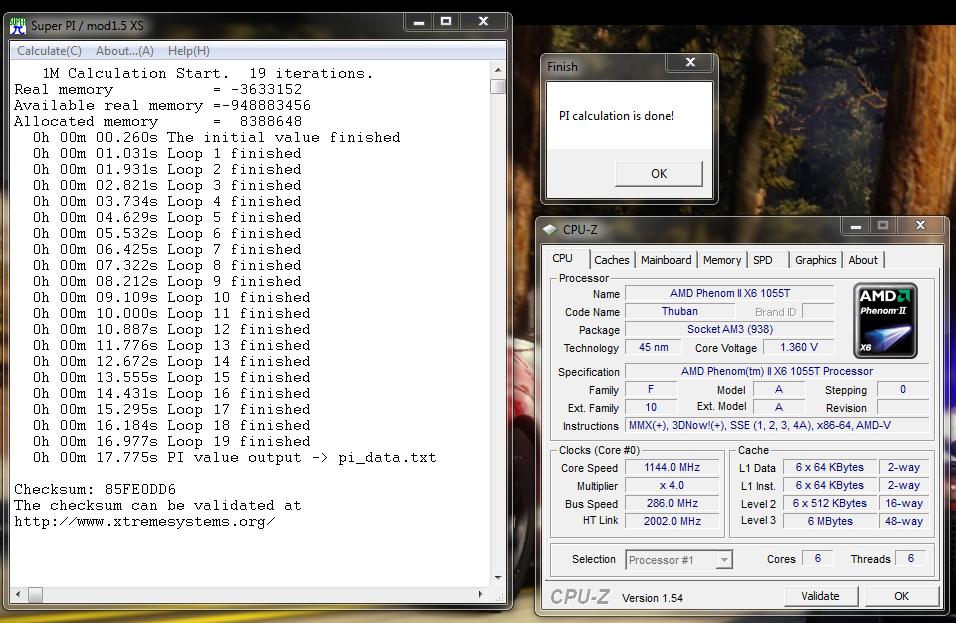Click the Core Speed value 1144.0 MHz
Image resolution: width=956 pixels, height=623 pixels.
click(672, 468)
